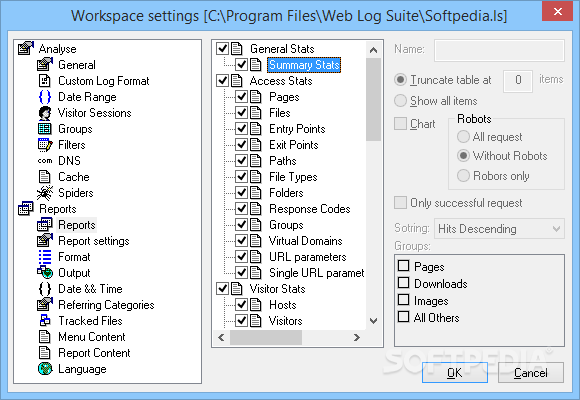Click the Spiders spider icon
This screenshot has height=400, width=580.
[x=45, y=193]
